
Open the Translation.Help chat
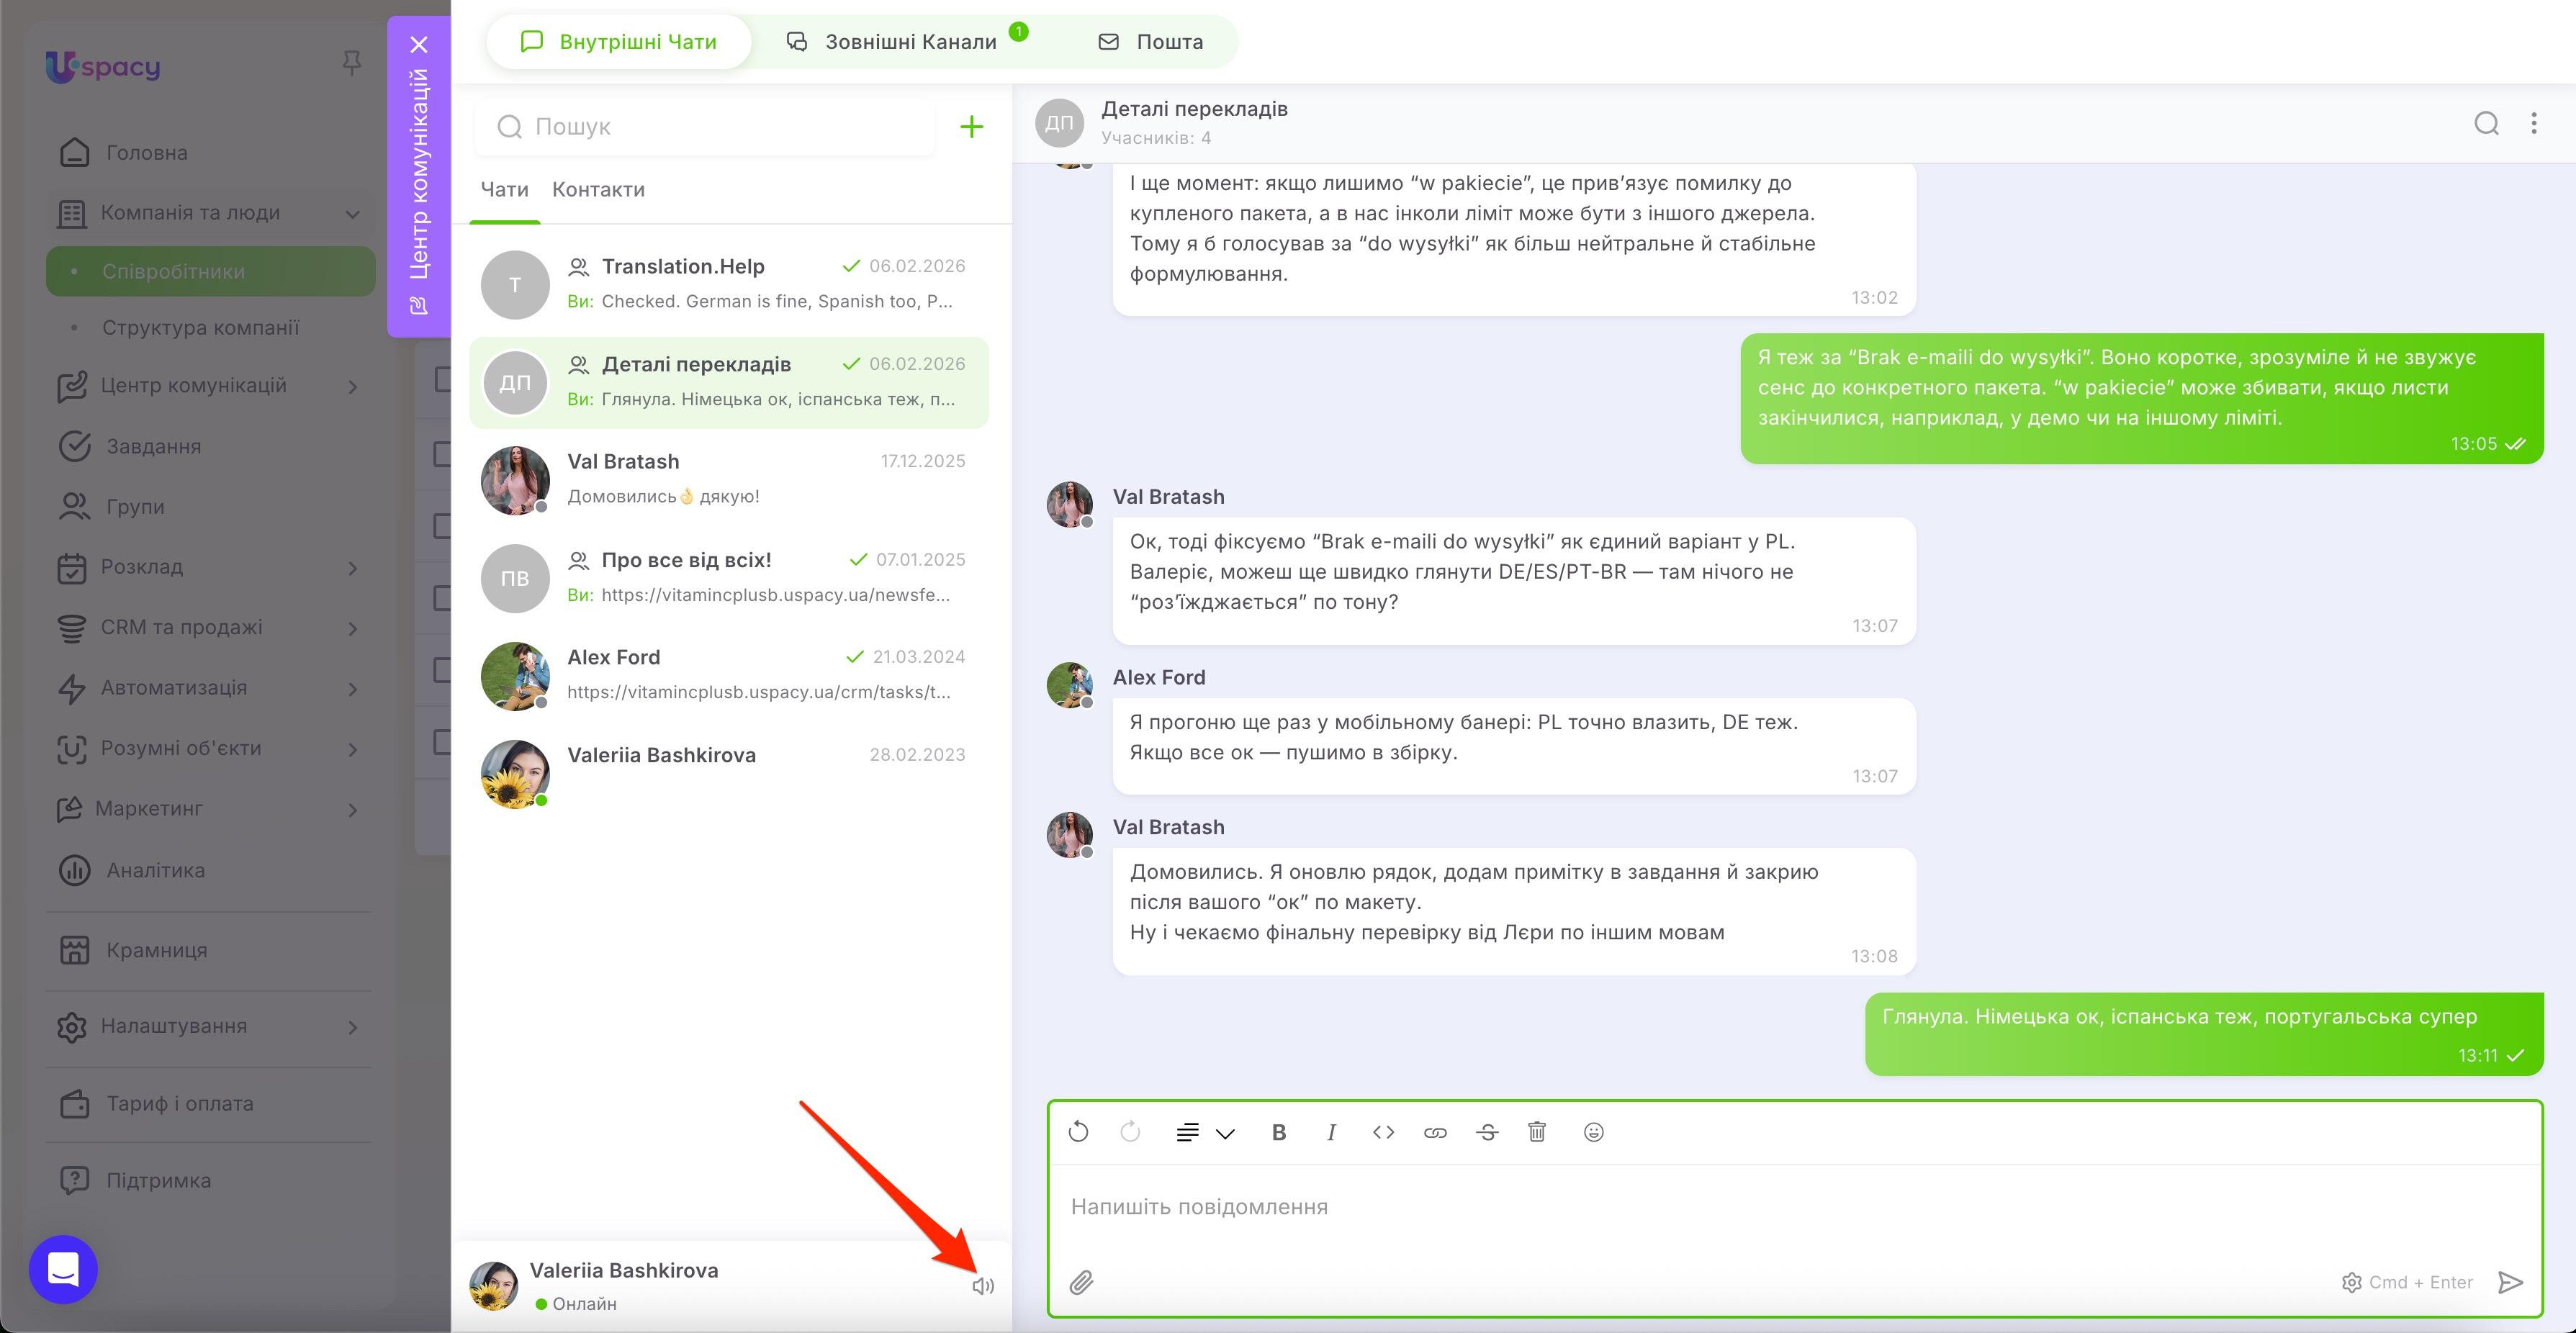[x=729, y=284]
